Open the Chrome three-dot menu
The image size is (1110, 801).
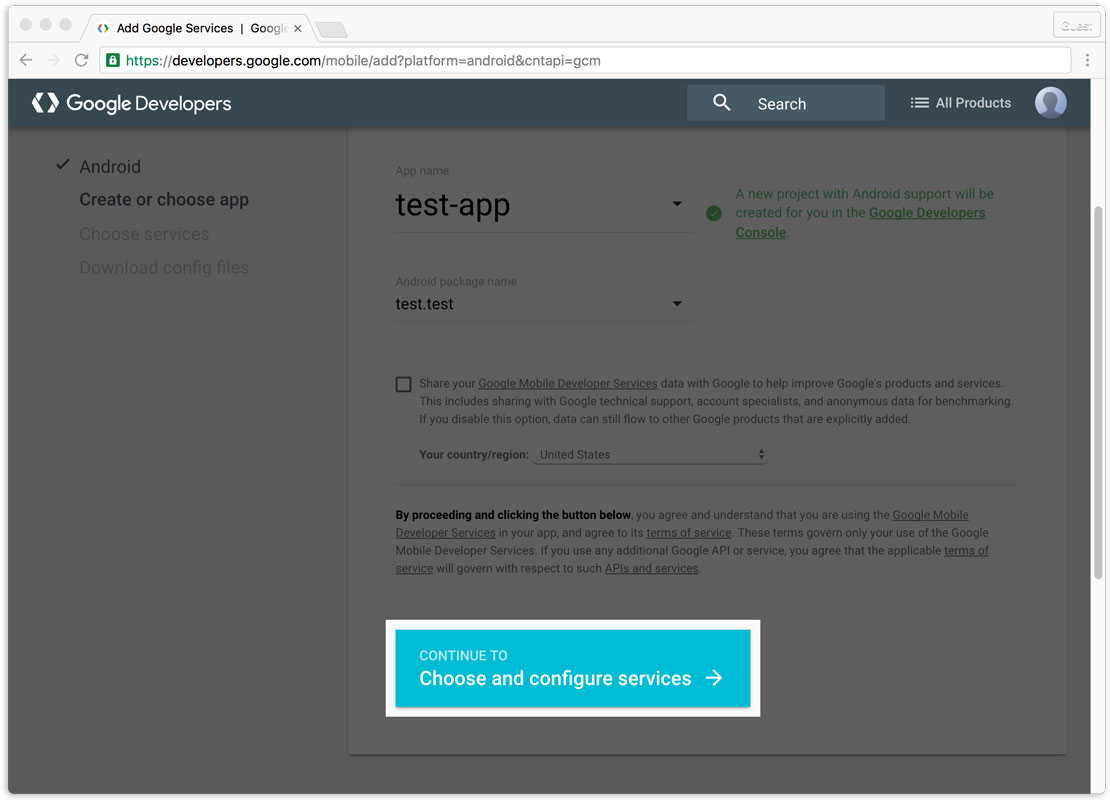tap(1087, 60)
